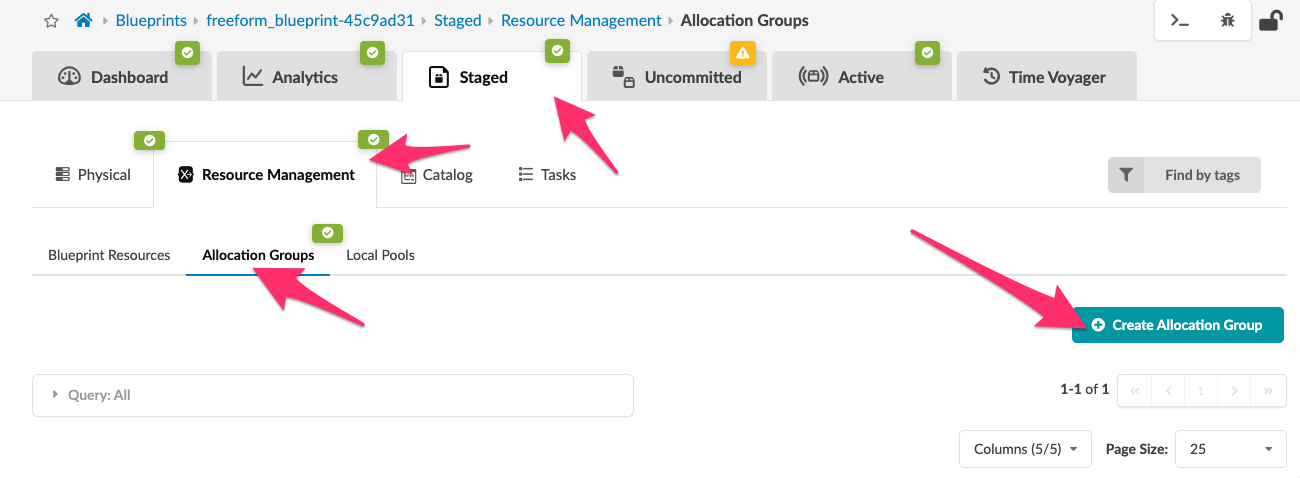
Task: Click the star favorite icon in breadcrumb
Action: [x=51, y=20]
